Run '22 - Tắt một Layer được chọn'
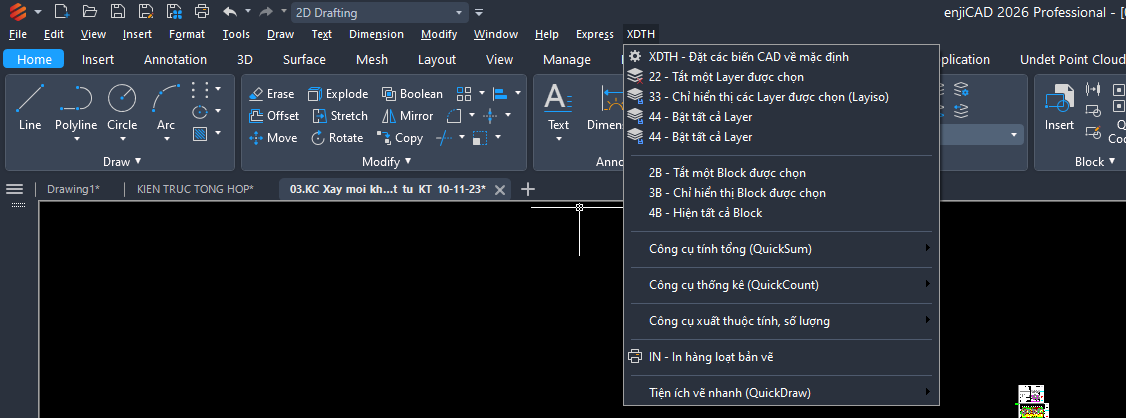This screenshot has height=418, width=1126. tap(726, 76)
